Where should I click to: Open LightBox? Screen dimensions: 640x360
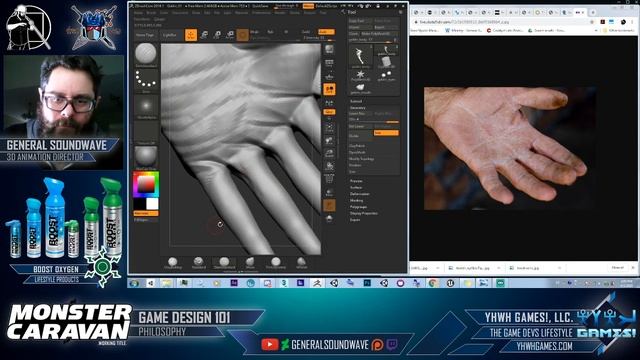[x=169, y=35]
